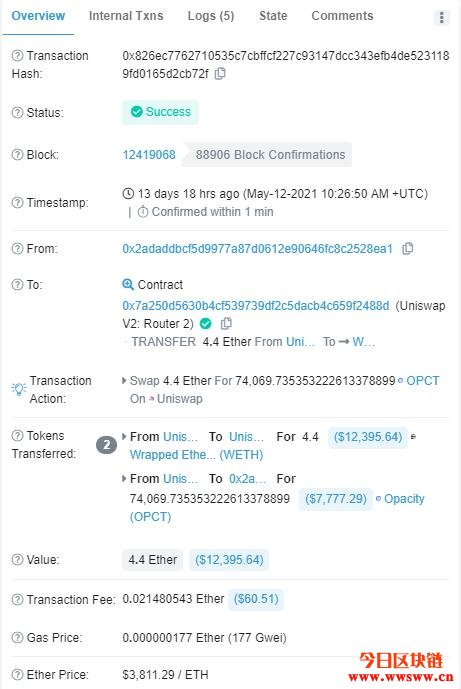Image resolution: width=461 pixels, height=689 pixels.
Task: Click the help icon next to Block
Action: click(17, 155)
